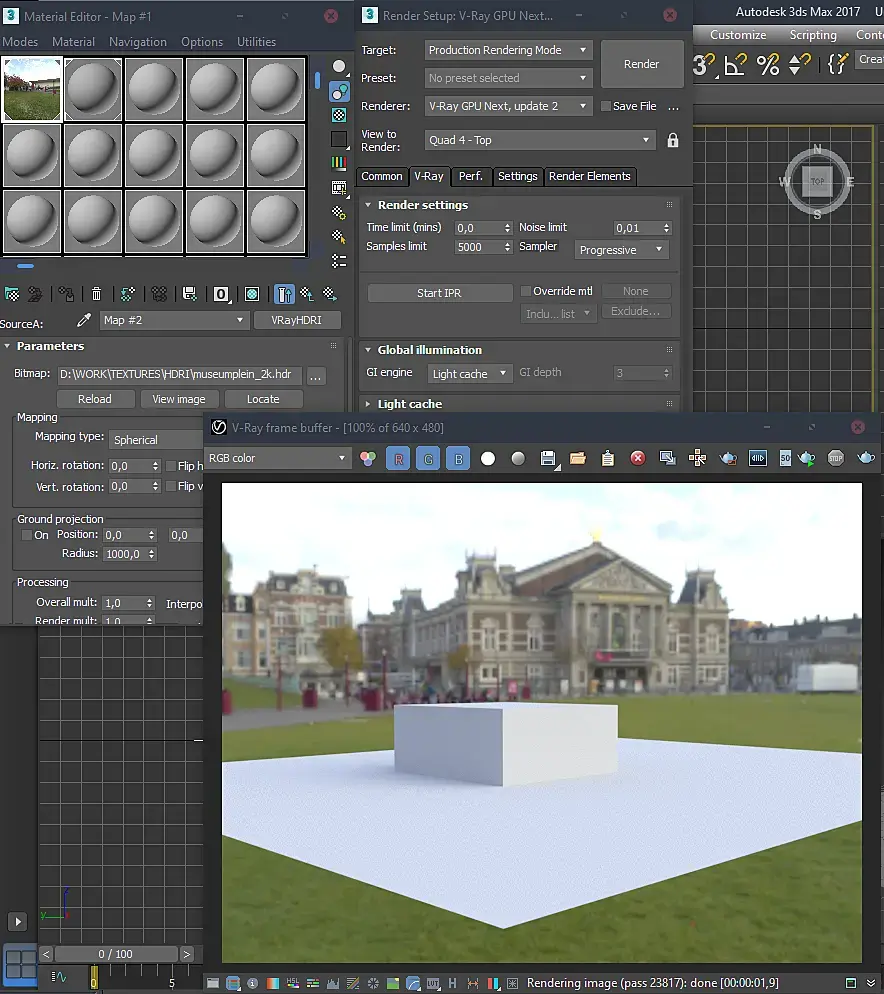
Task: Load image using folder icon in frame buffer
Action: click(577, 458)
